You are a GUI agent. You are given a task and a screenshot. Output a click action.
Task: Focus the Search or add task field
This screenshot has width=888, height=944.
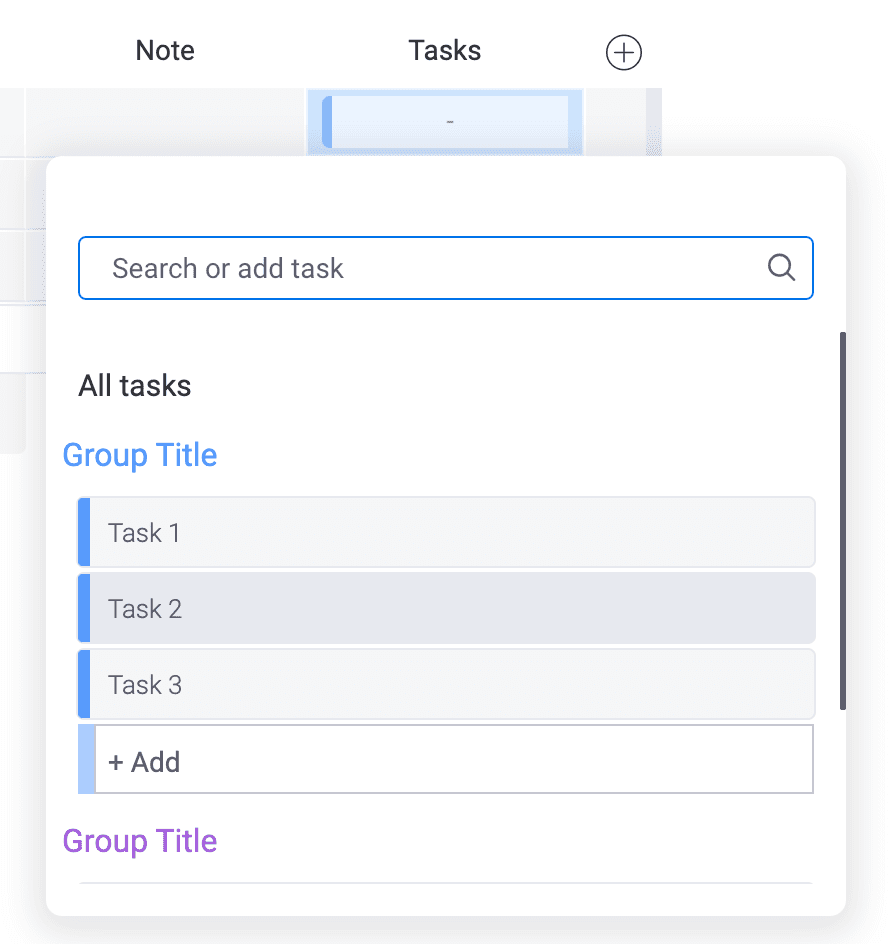click(446, 268)
